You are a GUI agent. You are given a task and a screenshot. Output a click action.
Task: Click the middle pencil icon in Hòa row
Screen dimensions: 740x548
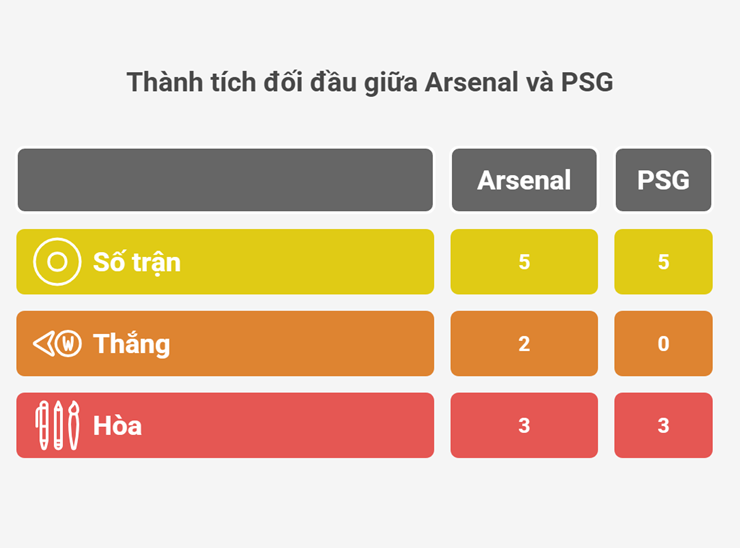coord(58,426)
